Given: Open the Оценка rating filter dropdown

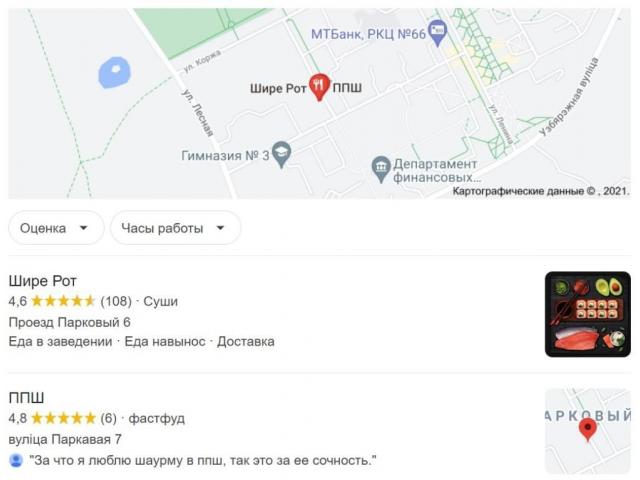Looking at the screenshot, I should point(56,228).
